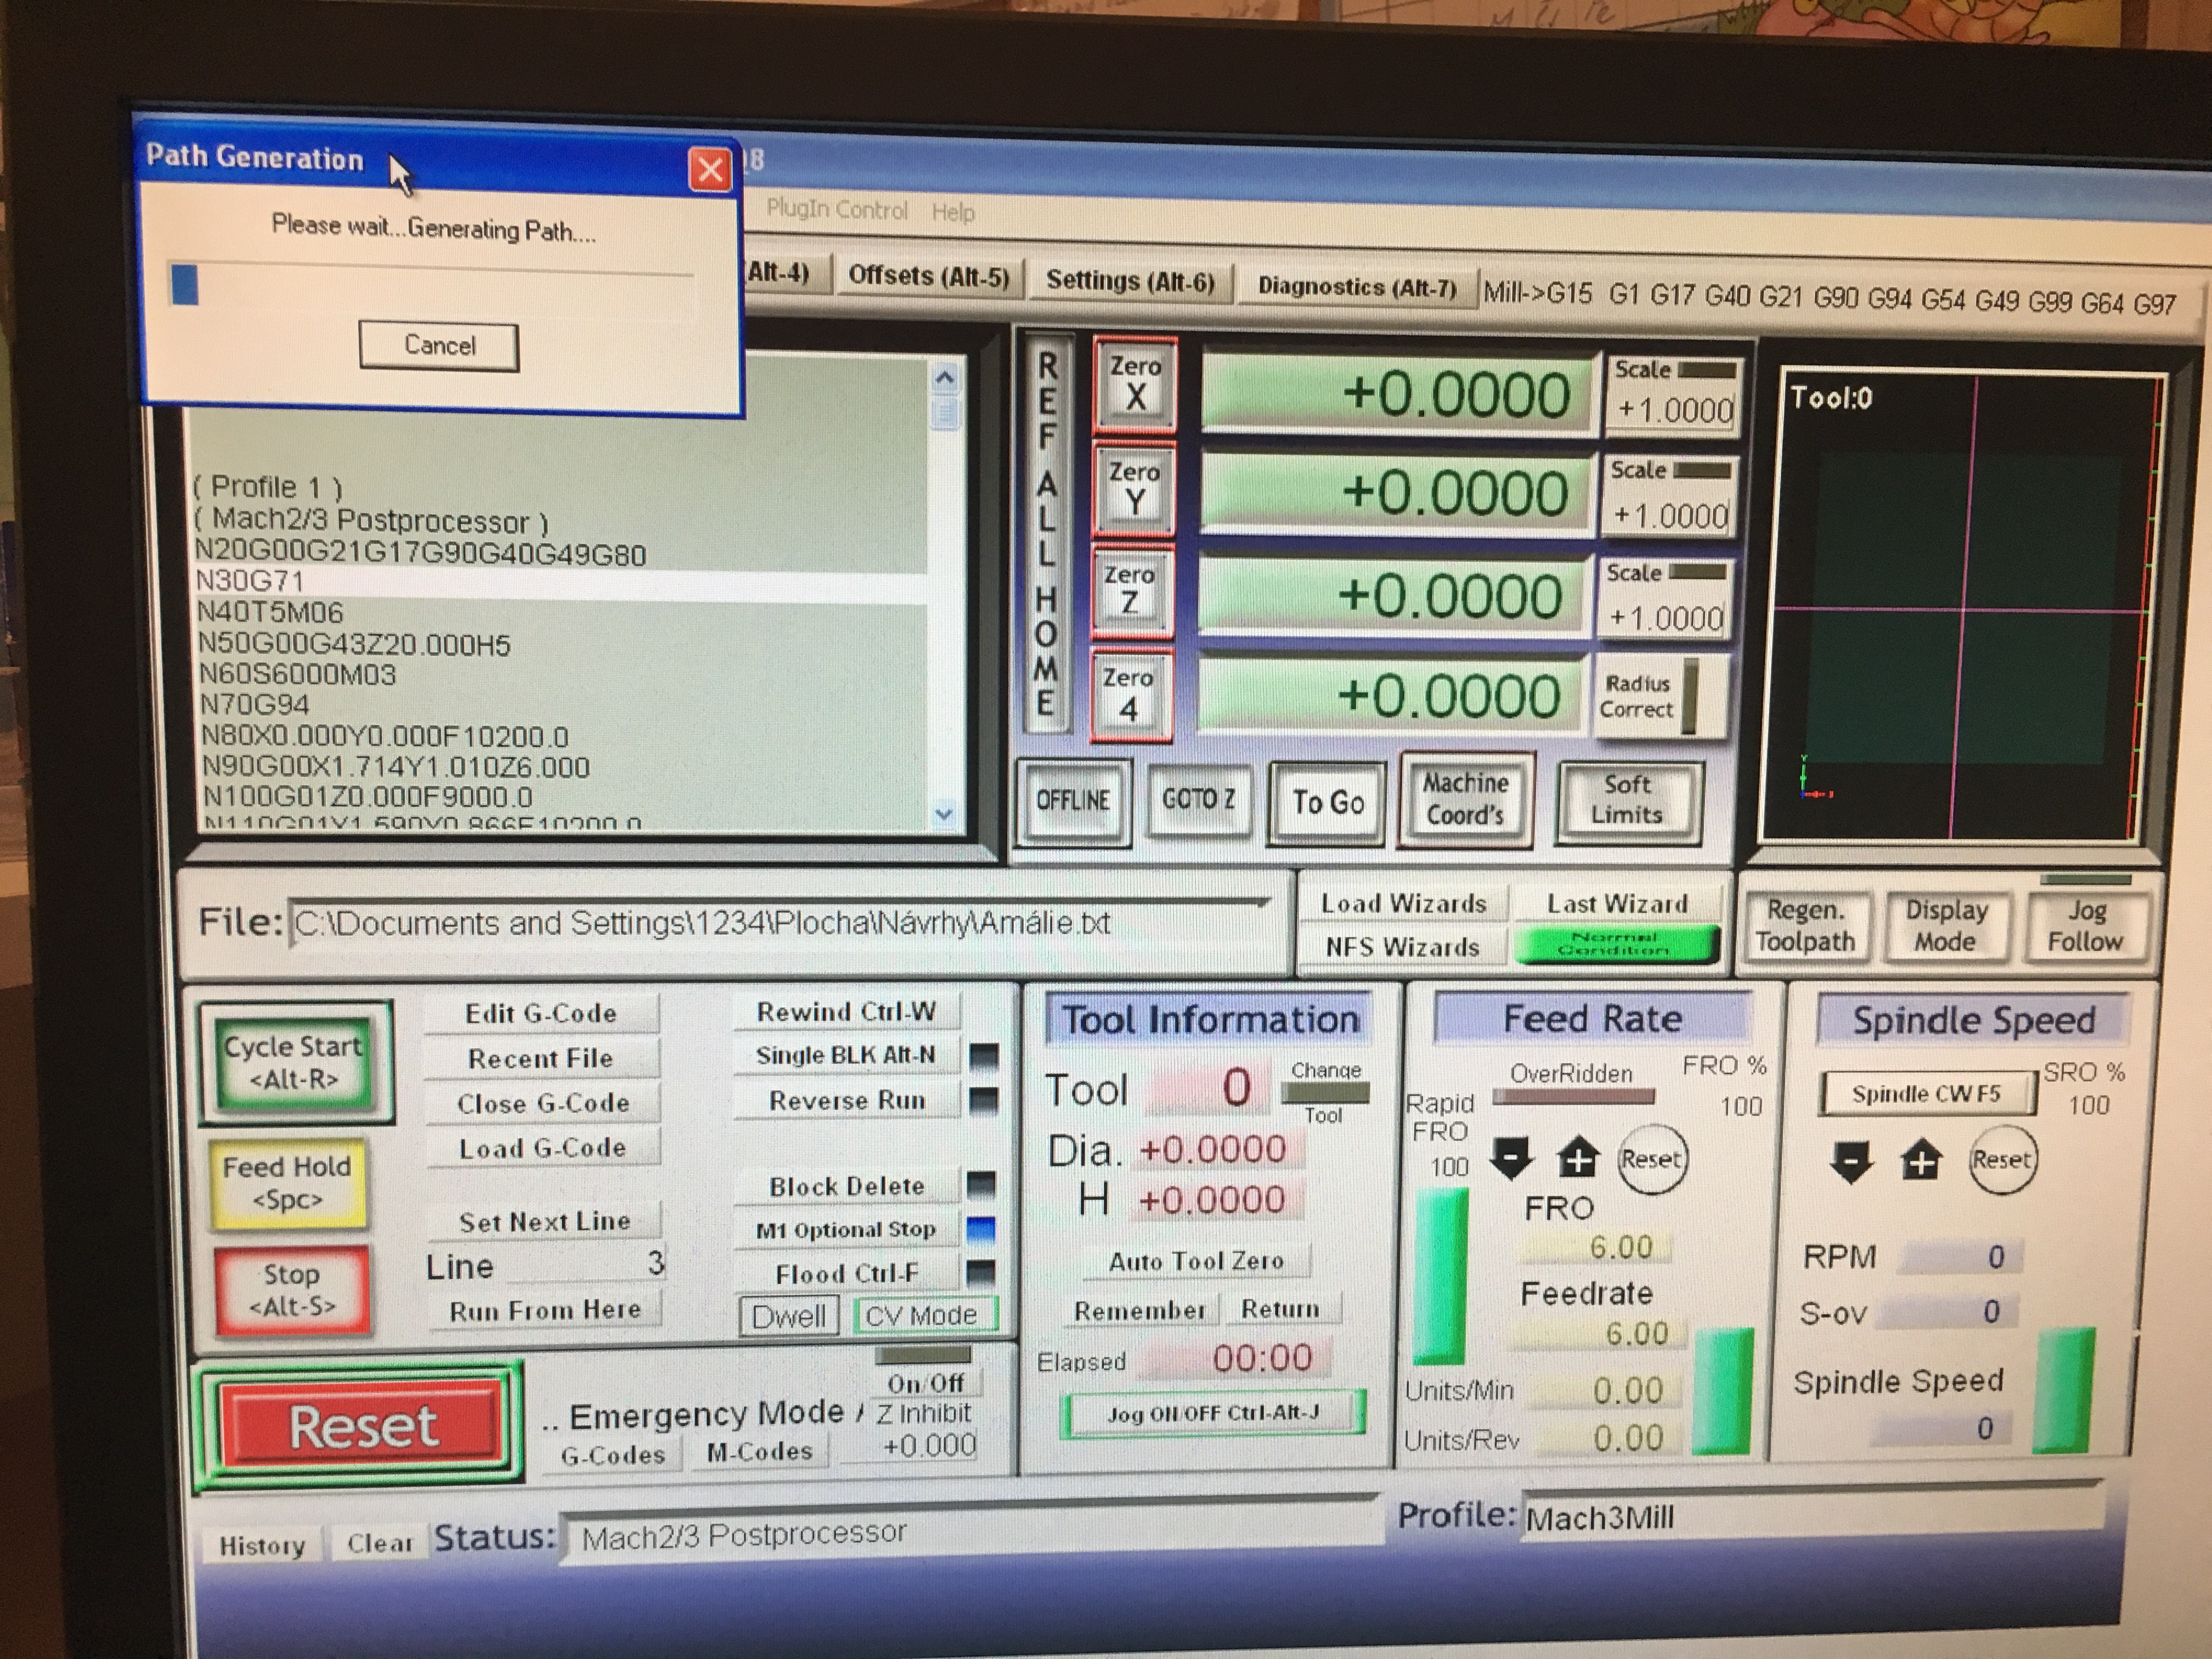Open the Settings (Alt-6) tab

click(x=1130, y=281)
